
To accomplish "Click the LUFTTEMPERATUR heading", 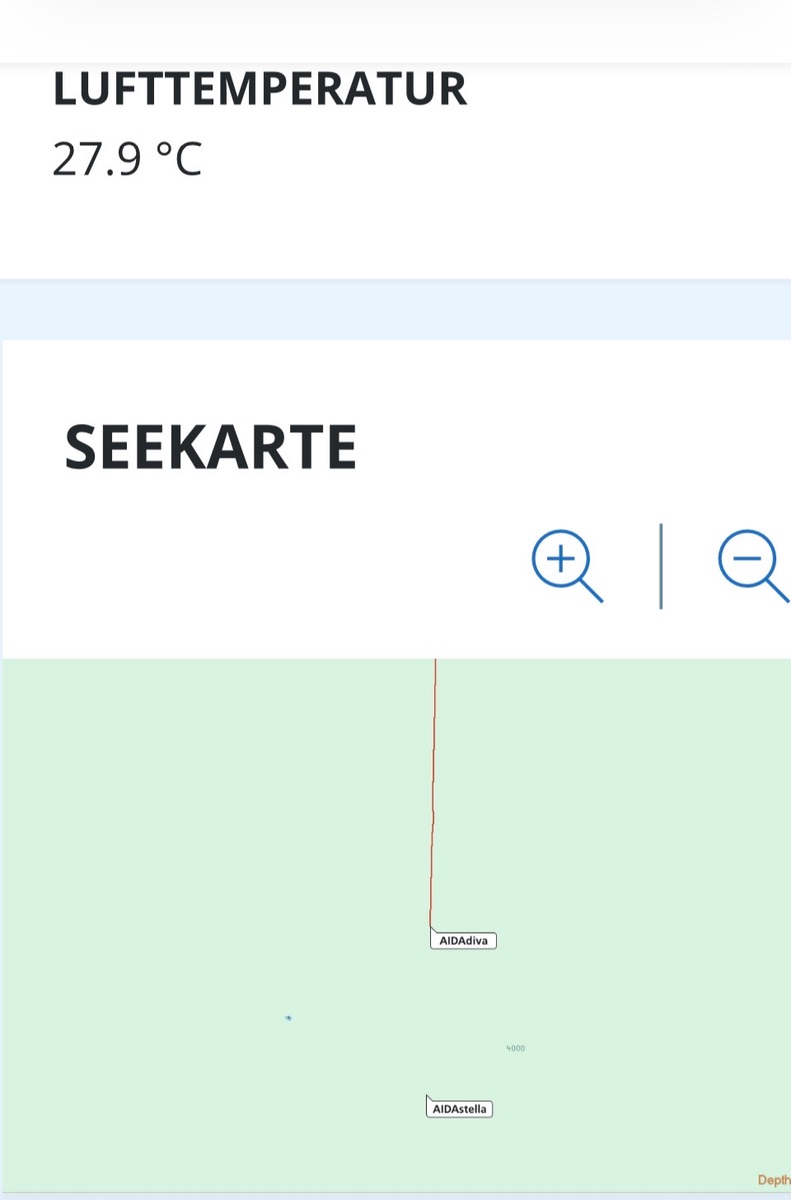I will click(259, 89).
